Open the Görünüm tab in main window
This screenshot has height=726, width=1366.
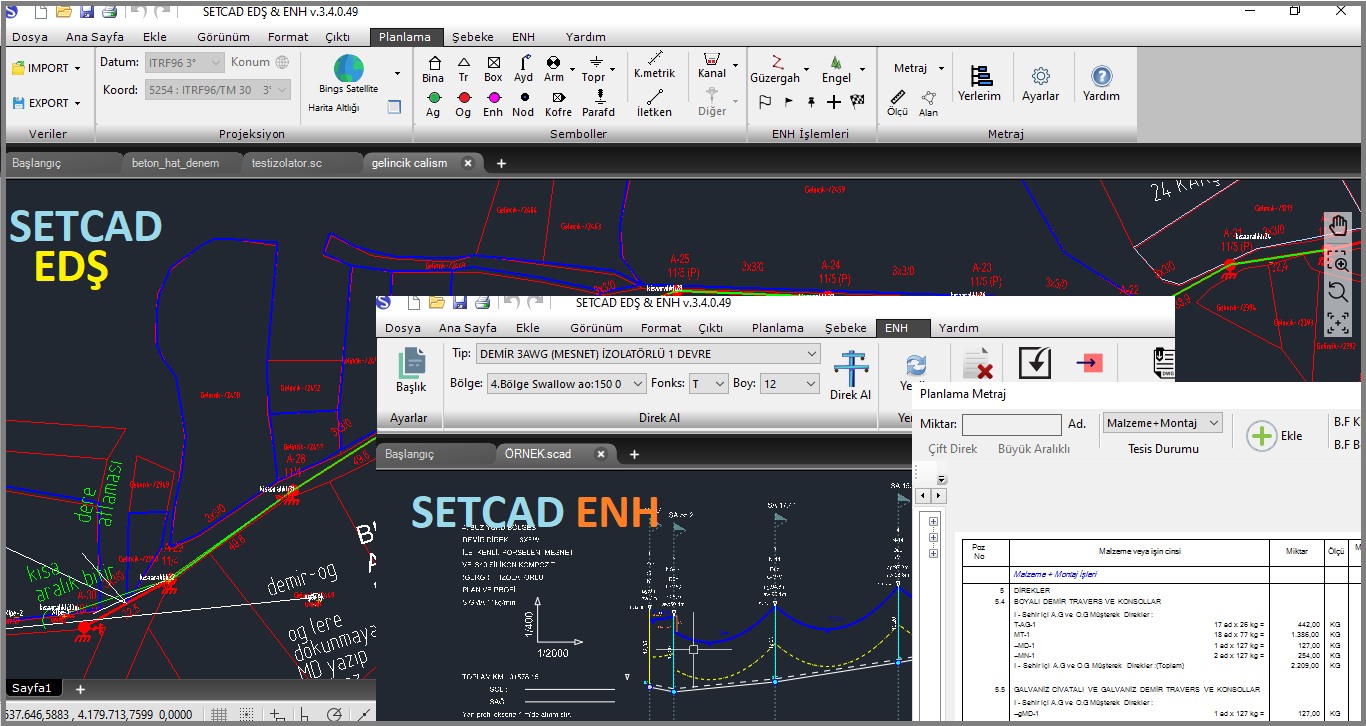pyautogui.click(x=223, y=37)
